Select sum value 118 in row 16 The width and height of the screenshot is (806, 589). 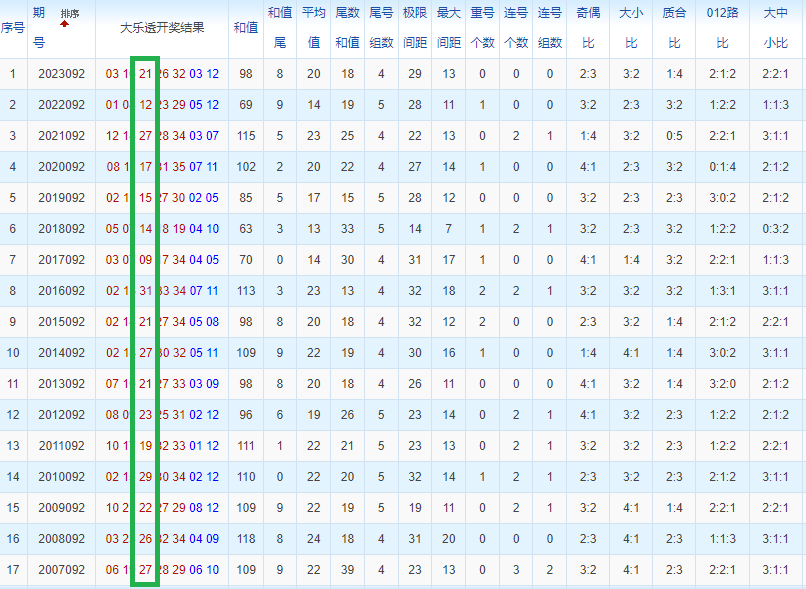pos(246,539)
